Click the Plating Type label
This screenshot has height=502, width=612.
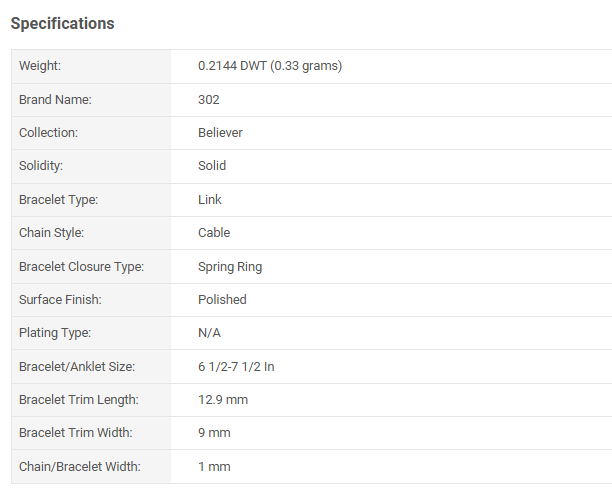[55, 333]
